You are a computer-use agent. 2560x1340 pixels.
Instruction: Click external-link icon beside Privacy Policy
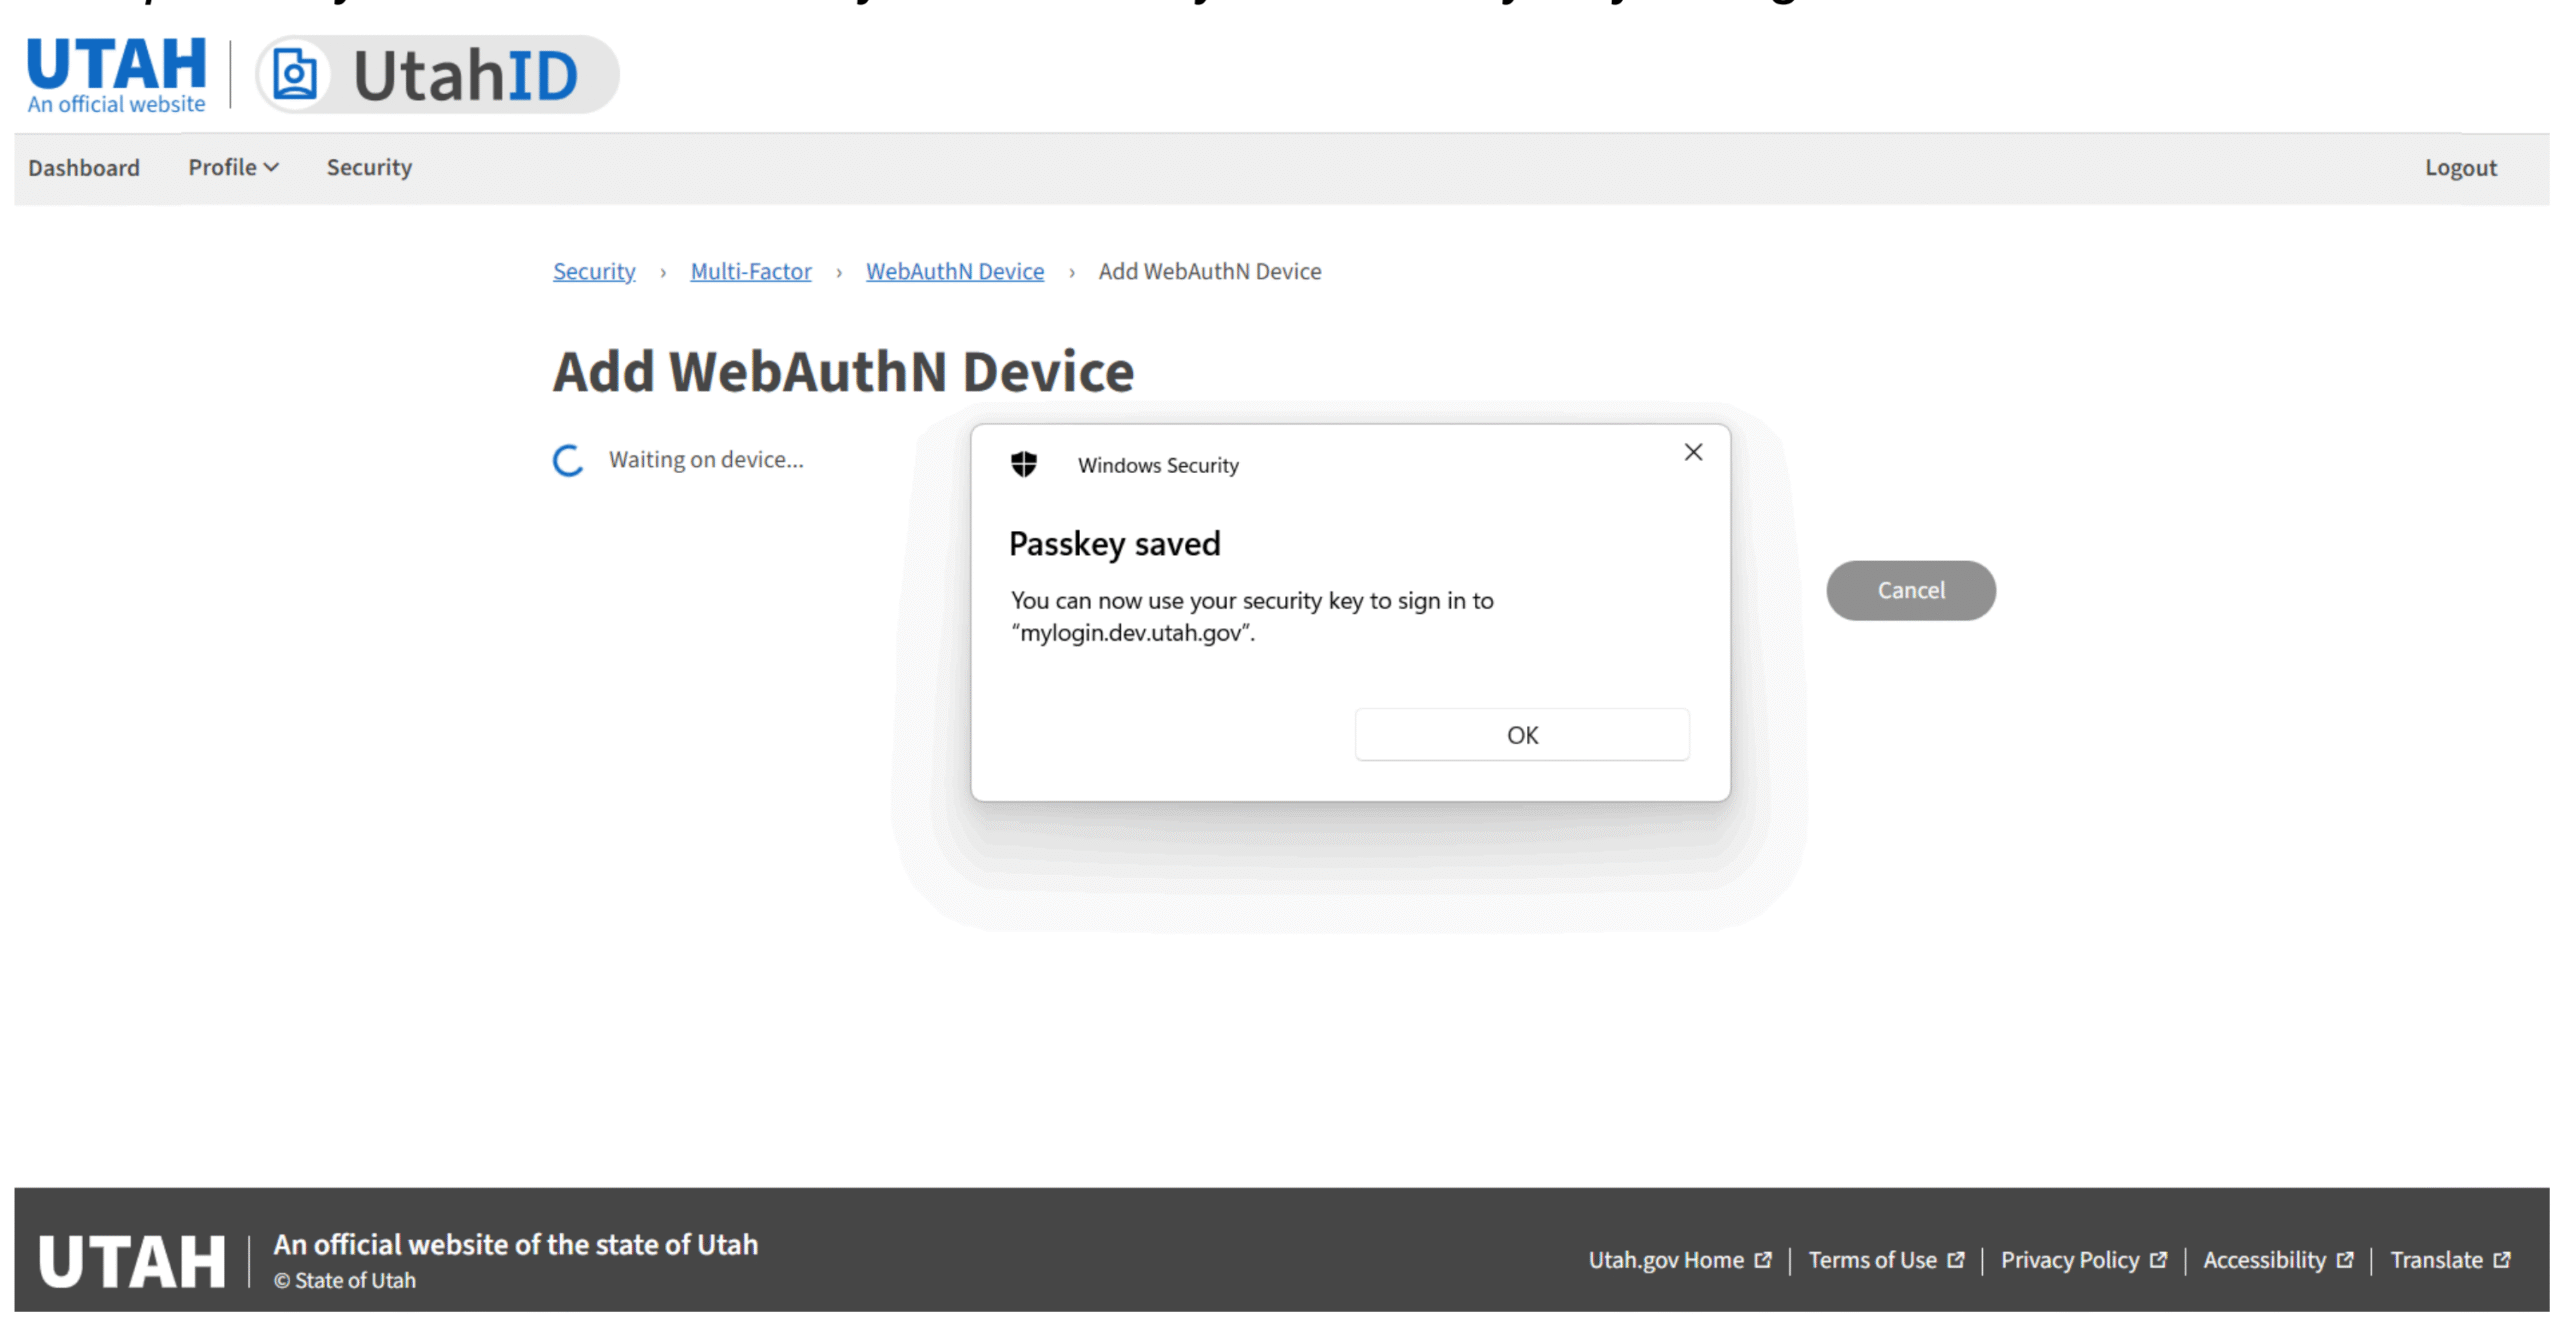(2158, 1260)
